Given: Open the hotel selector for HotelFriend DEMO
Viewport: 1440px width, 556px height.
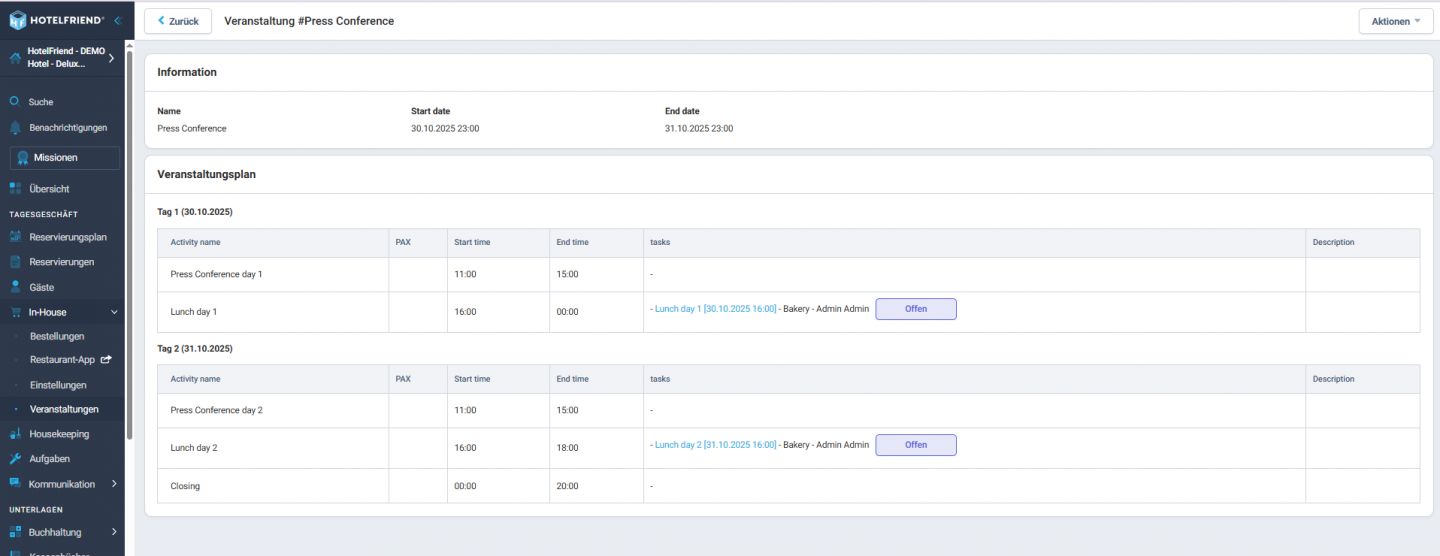Looking at the screenshot, I should (110, 57).
